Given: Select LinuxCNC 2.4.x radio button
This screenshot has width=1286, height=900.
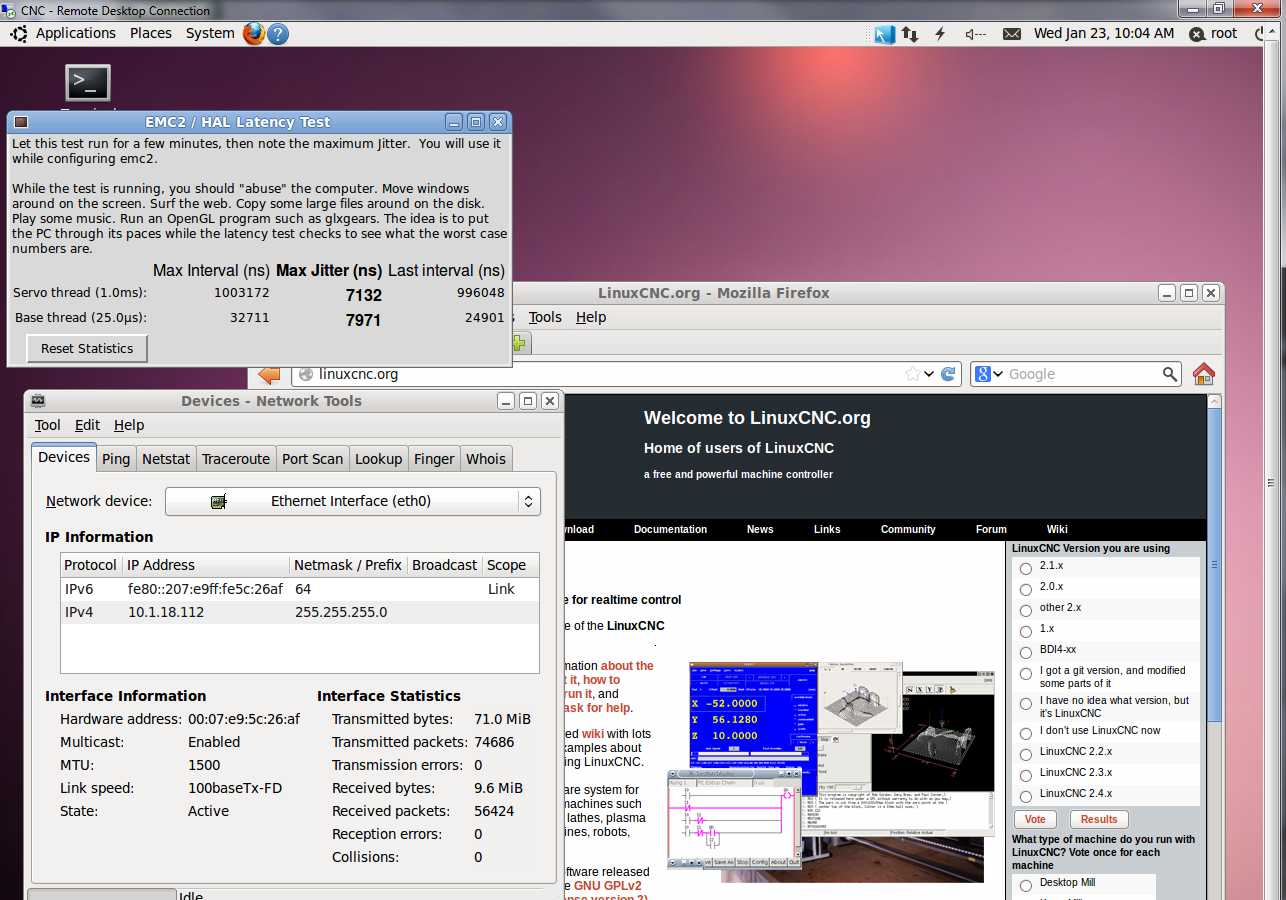Looking at the screenshot, I should [x=1025, y=796].
